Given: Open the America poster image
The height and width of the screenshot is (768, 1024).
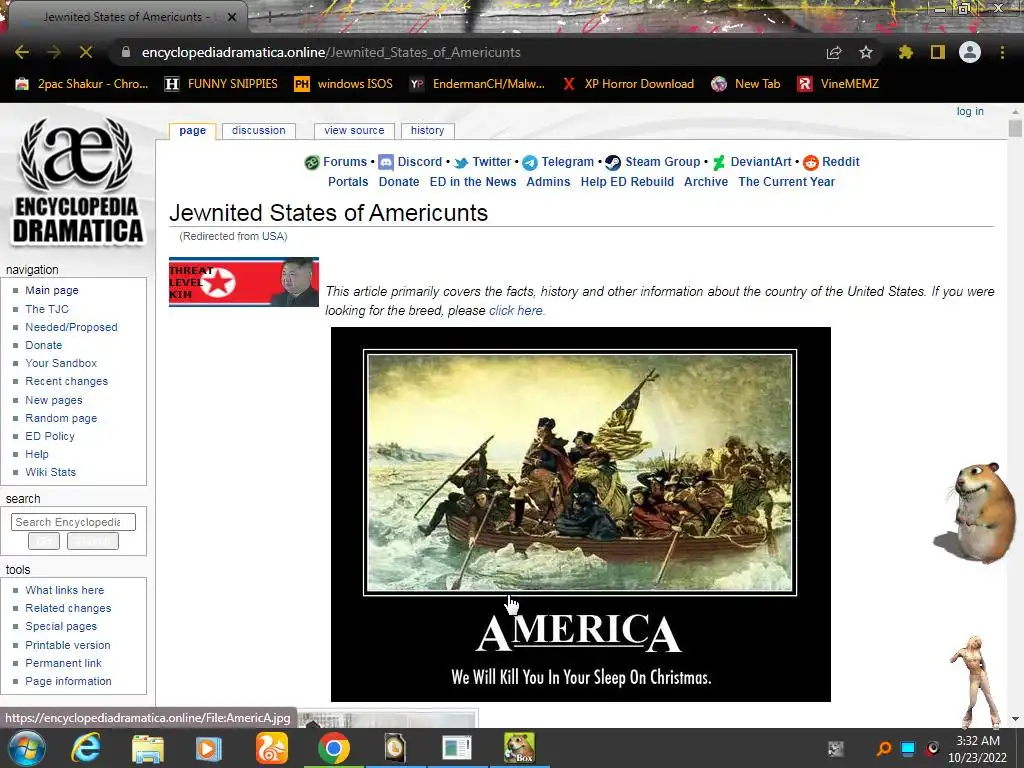Looking at the screenshot, I should (x=581, y=515).
